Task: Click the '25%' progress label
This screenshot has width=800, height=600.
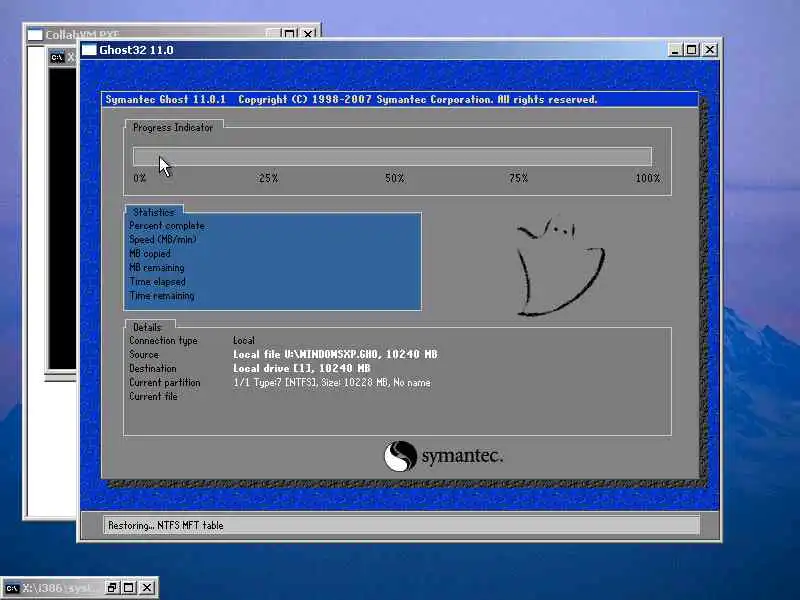Action: point(268,178)
